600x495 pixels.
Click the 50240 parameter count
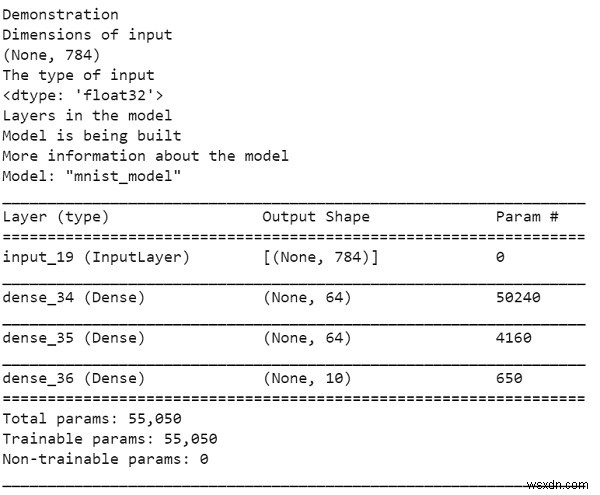coord(516,297)
